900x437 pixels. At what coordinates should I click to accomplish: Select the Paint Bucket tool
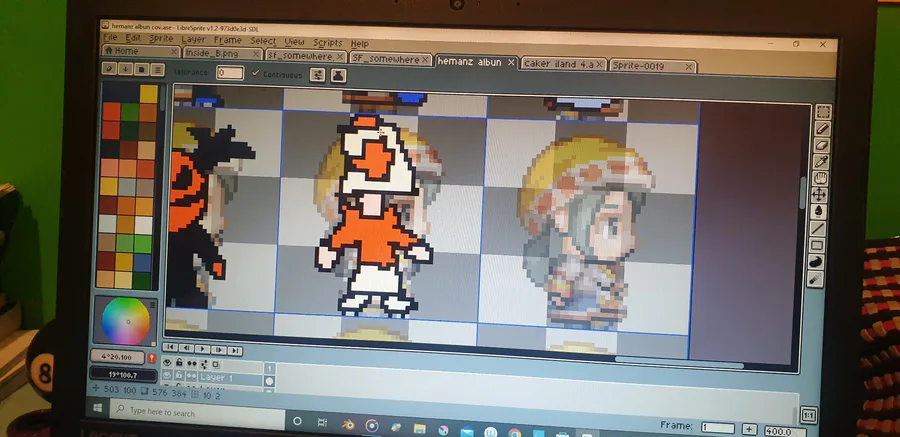(818, 212)
